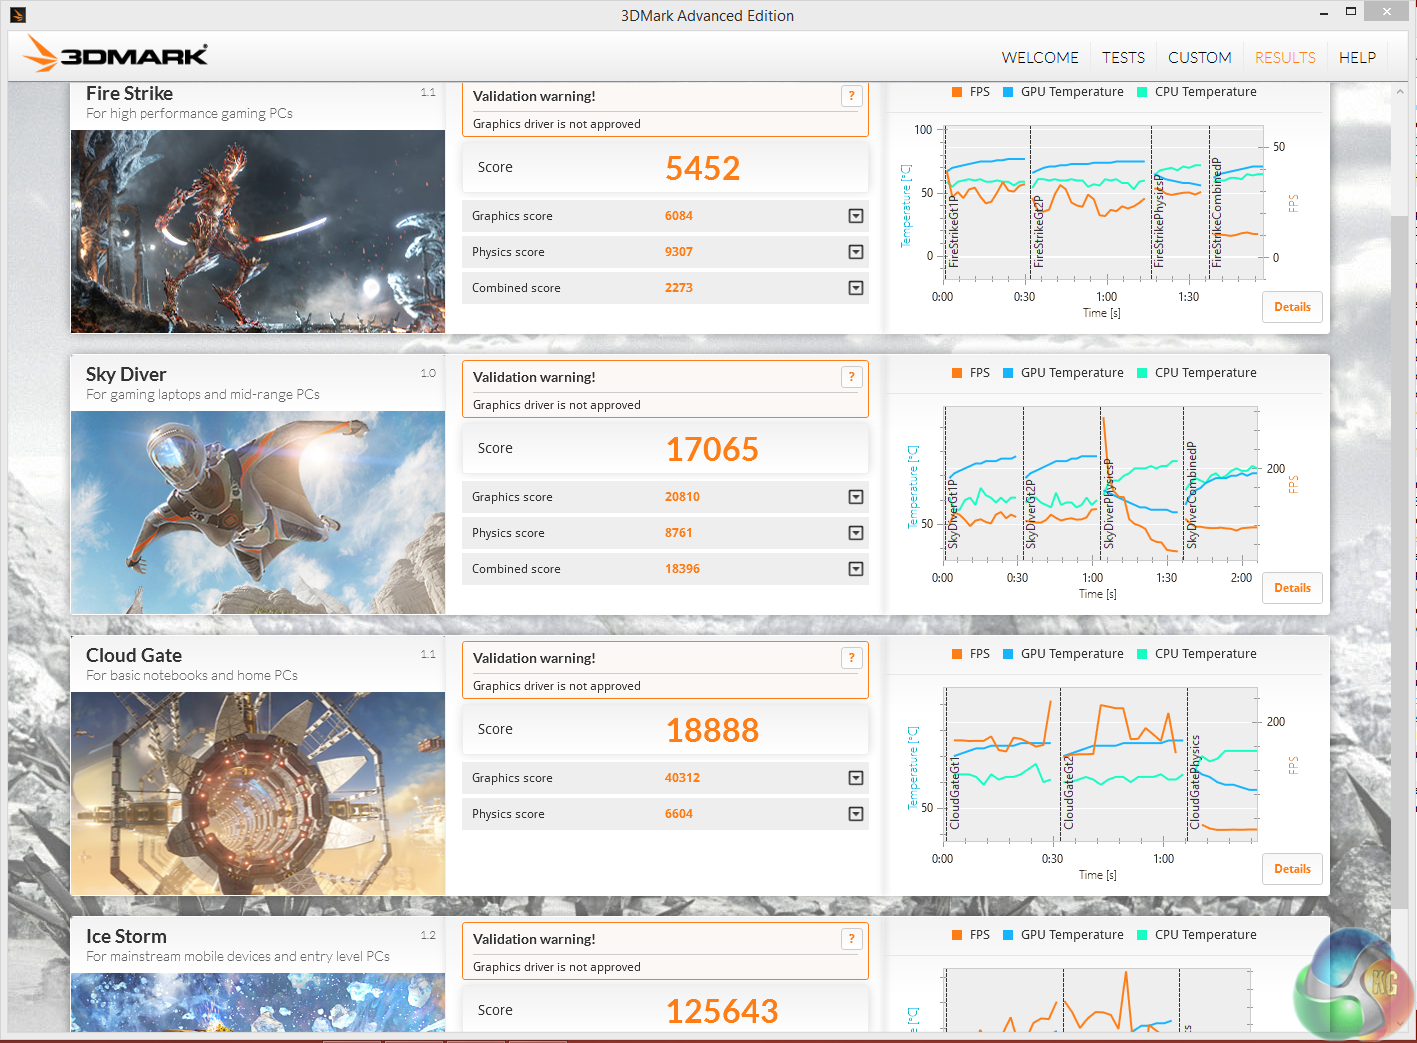Image resolution: width=1417 pixels, height=1043 pixels.
Task: Minimize the 3DMark window
Action: coord(1323,13)
